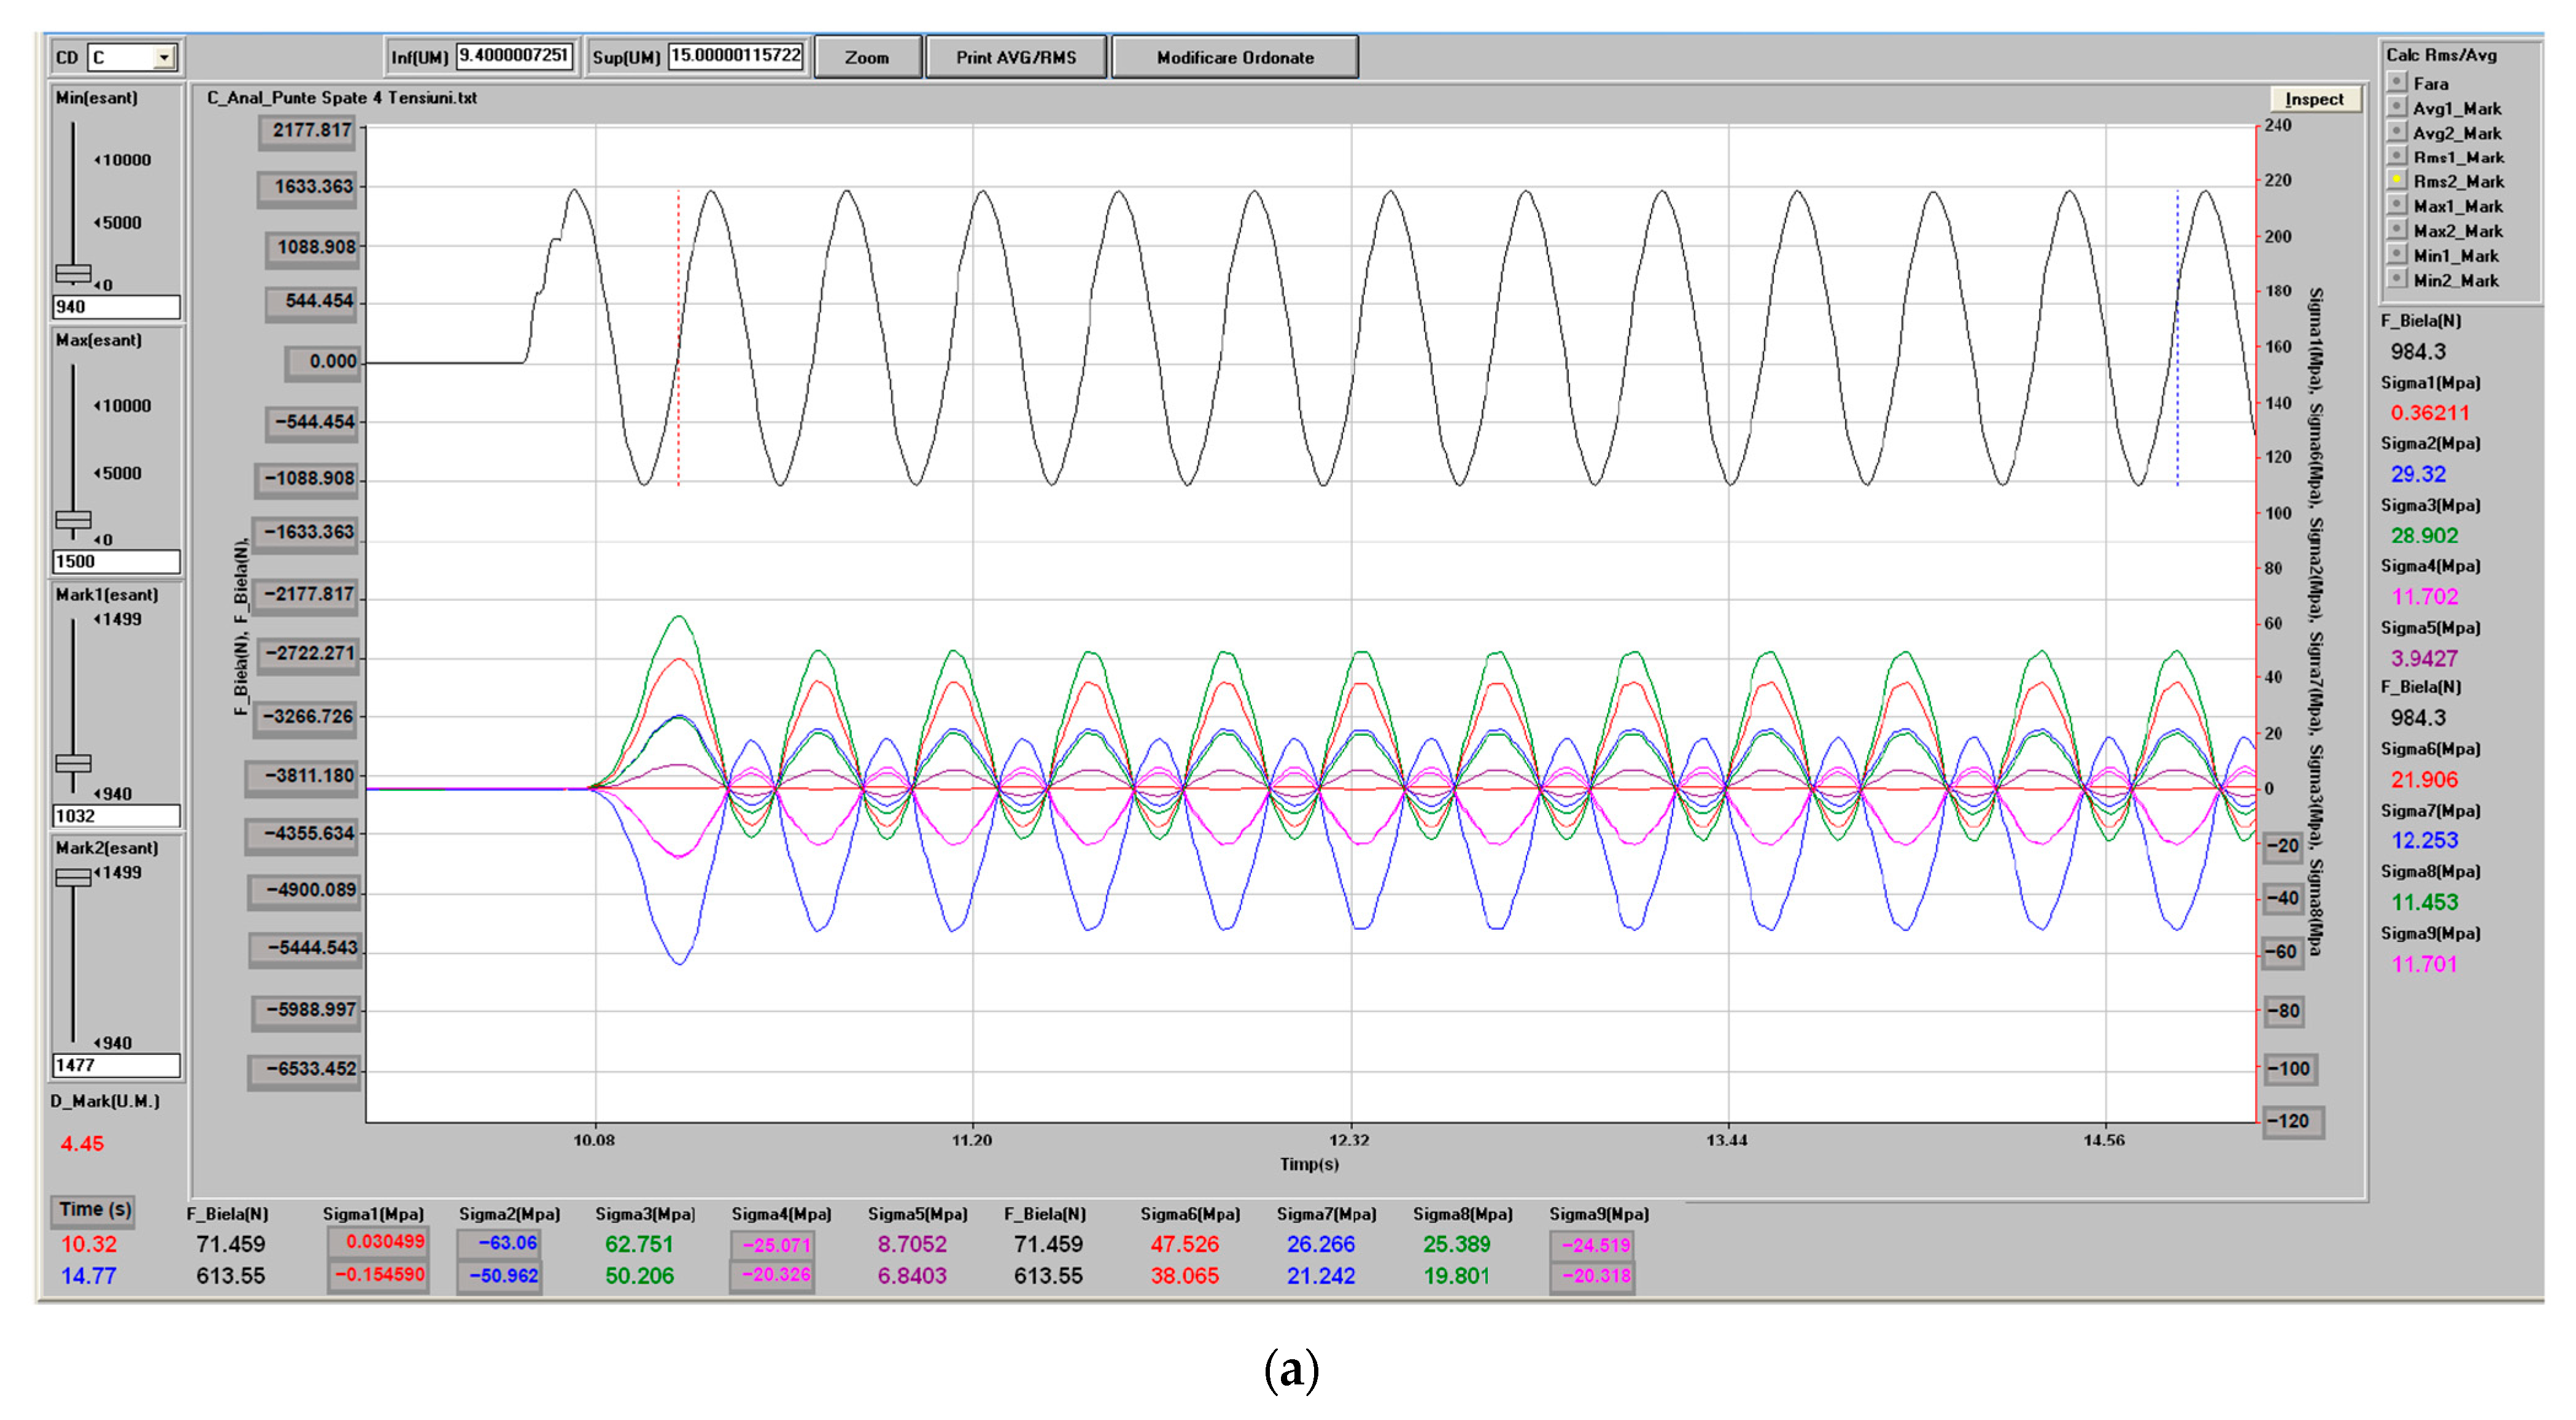
Task: Click the Mark2(esant) slider handle
Action: 73,877
